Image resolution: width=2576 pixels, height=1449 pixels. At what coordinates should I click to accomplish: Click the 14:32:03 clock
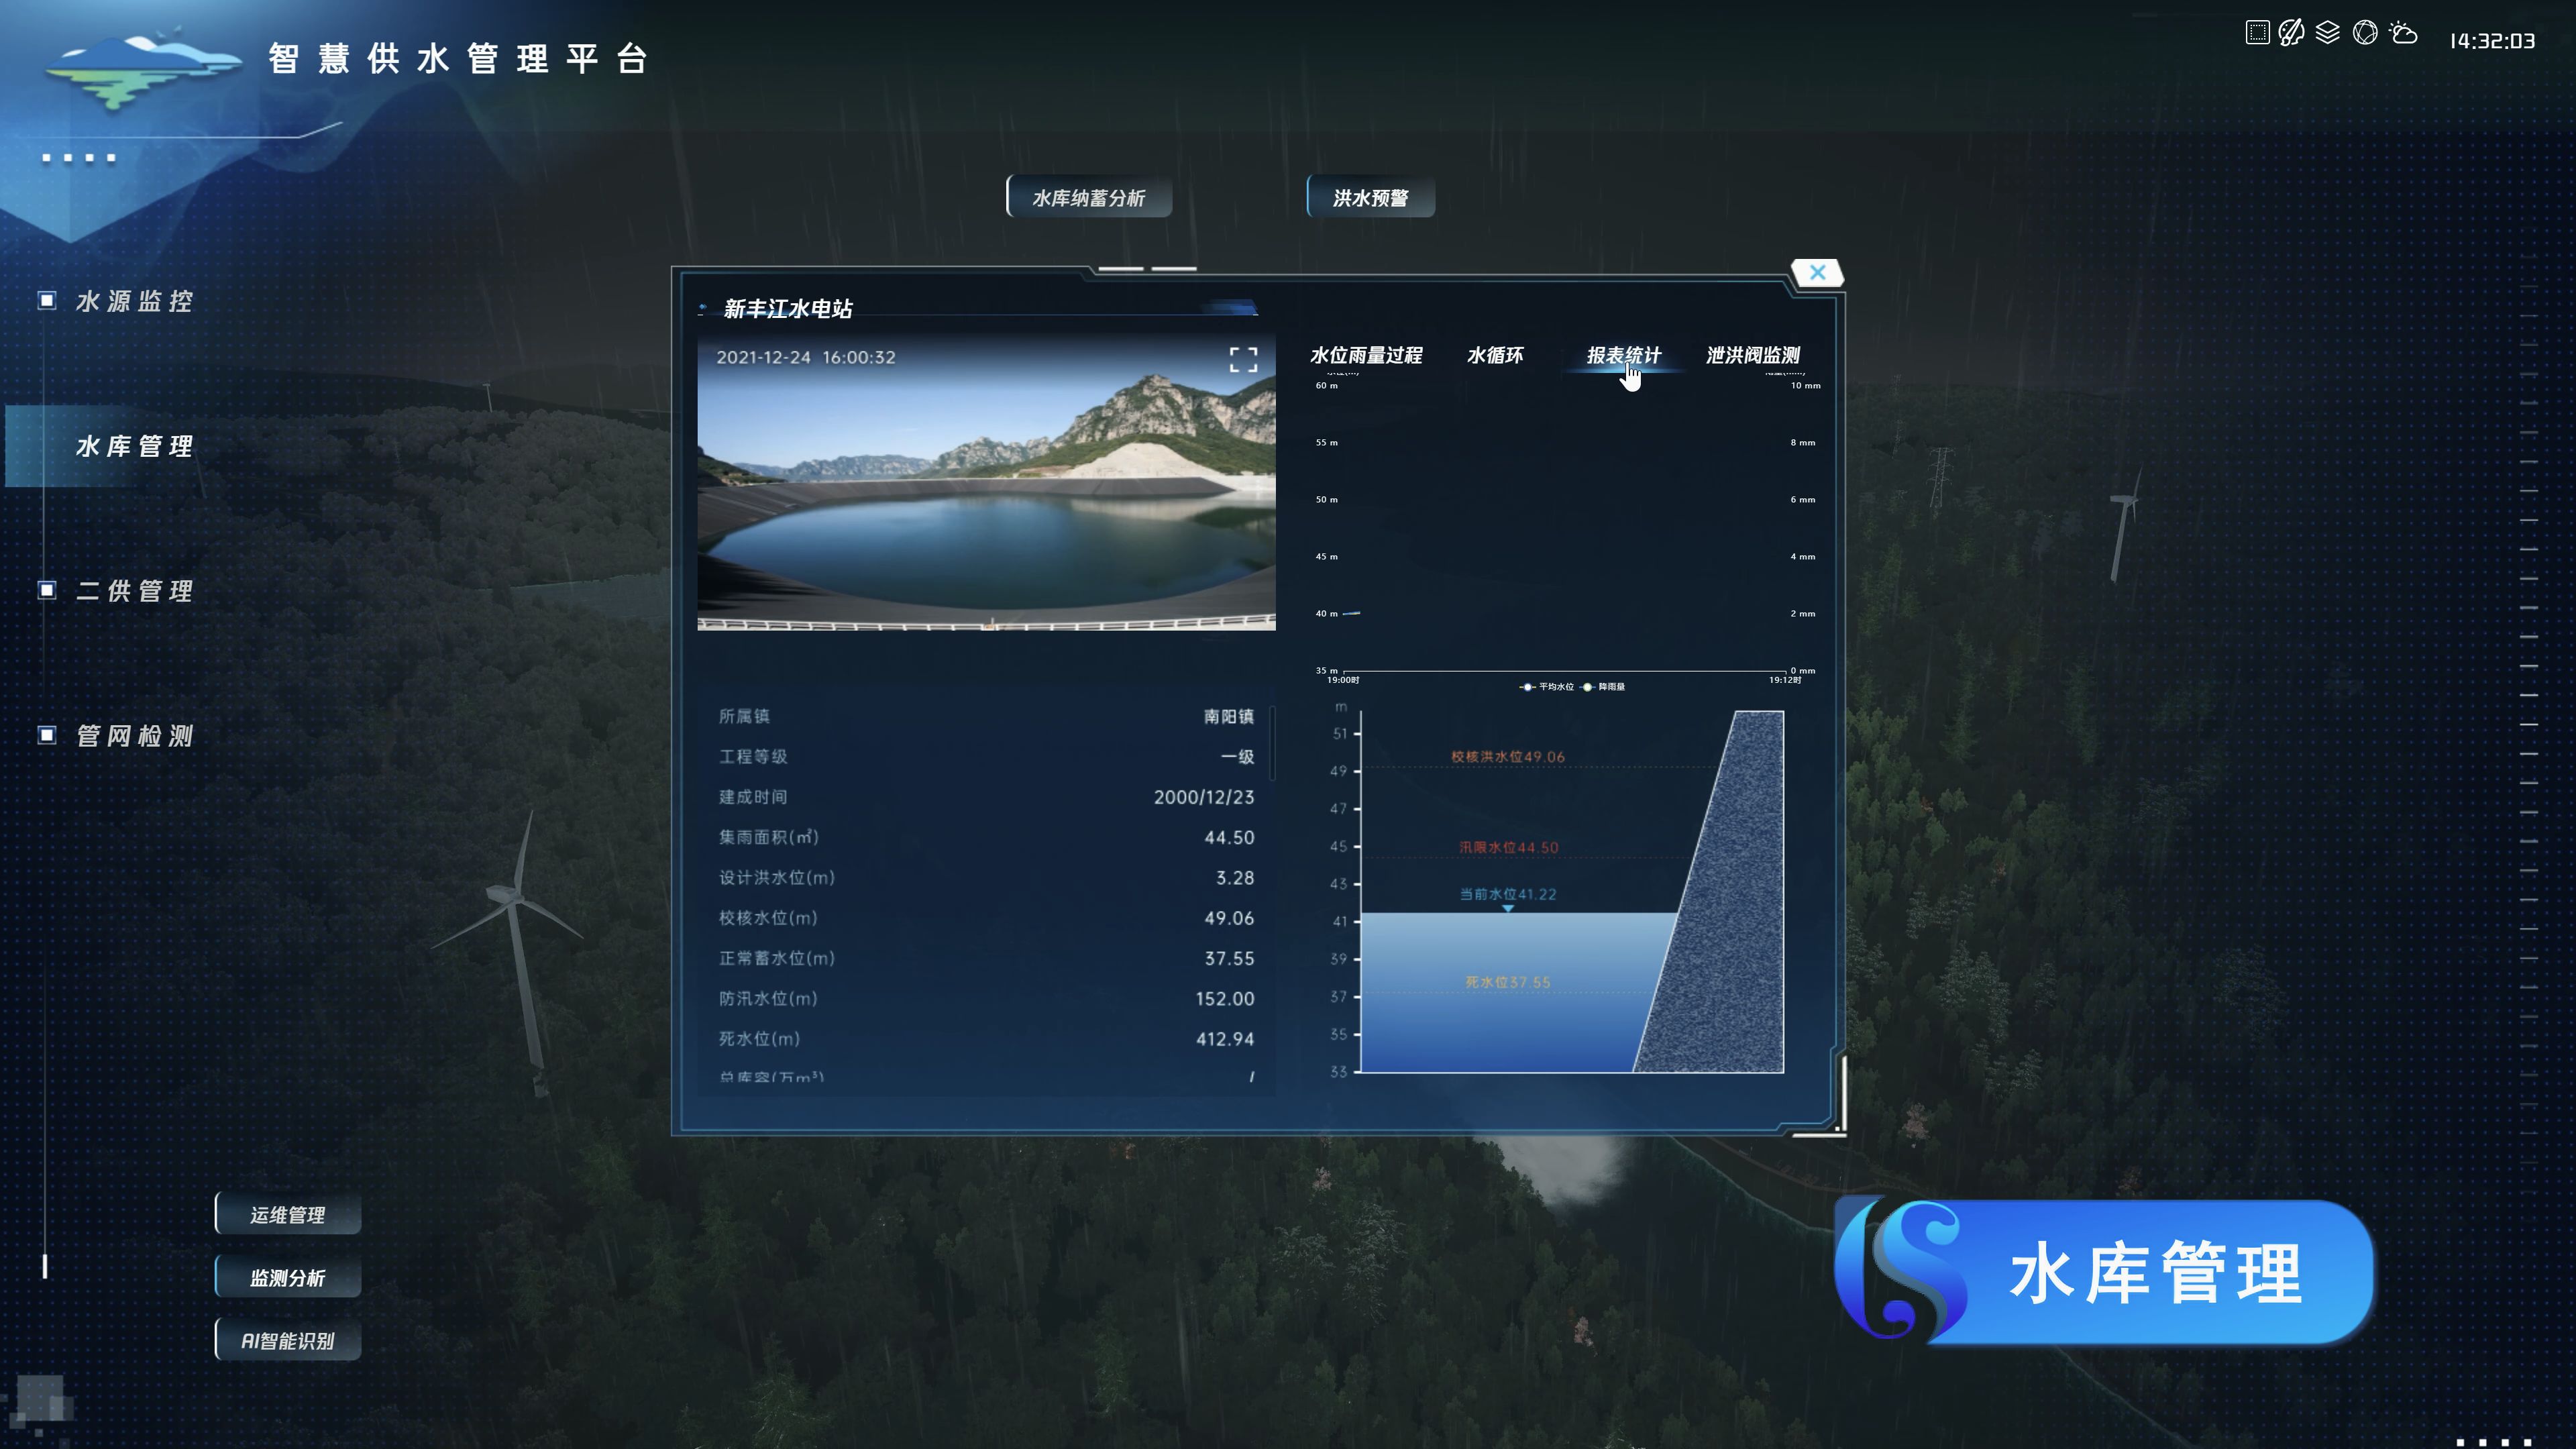[x=2492, y=41]
